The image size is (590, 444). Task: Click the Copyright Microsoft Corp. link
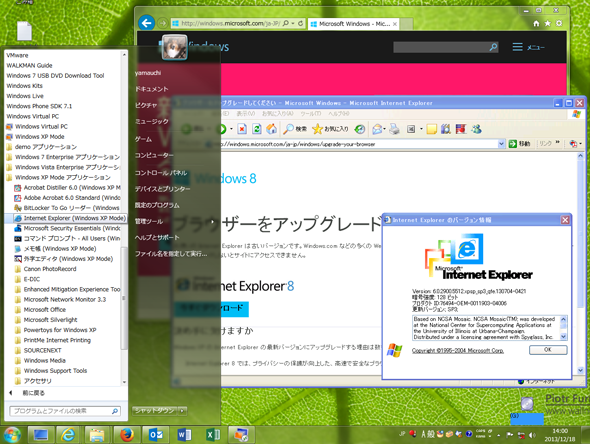coord(458,350)
